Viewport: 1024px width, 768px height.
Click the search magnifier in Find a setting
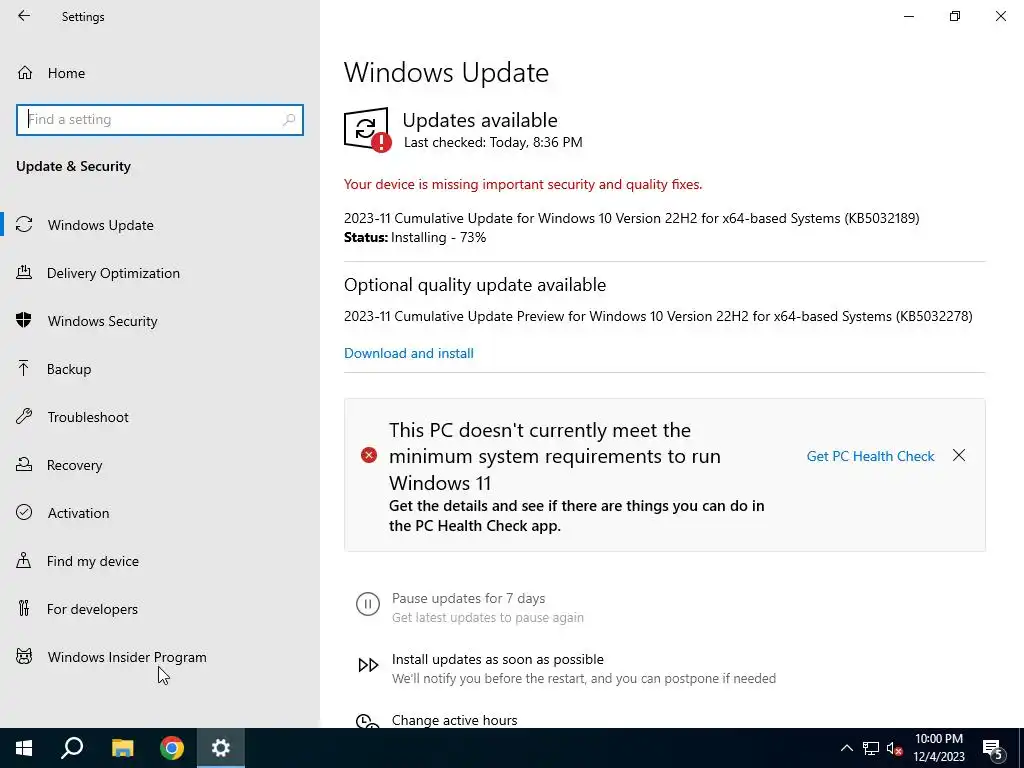point(289,120)
